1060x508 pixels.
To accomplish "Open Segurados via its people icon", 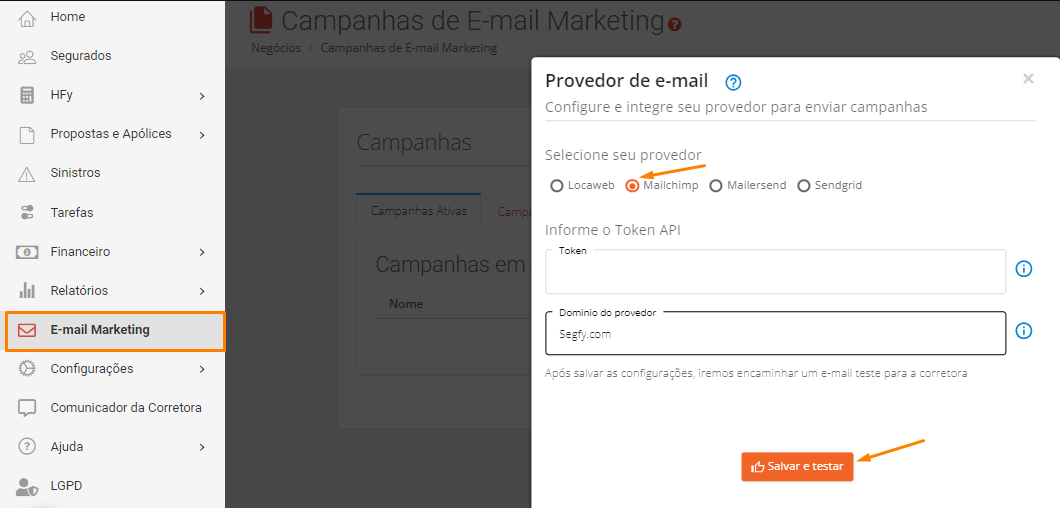I will pos(26,57).
